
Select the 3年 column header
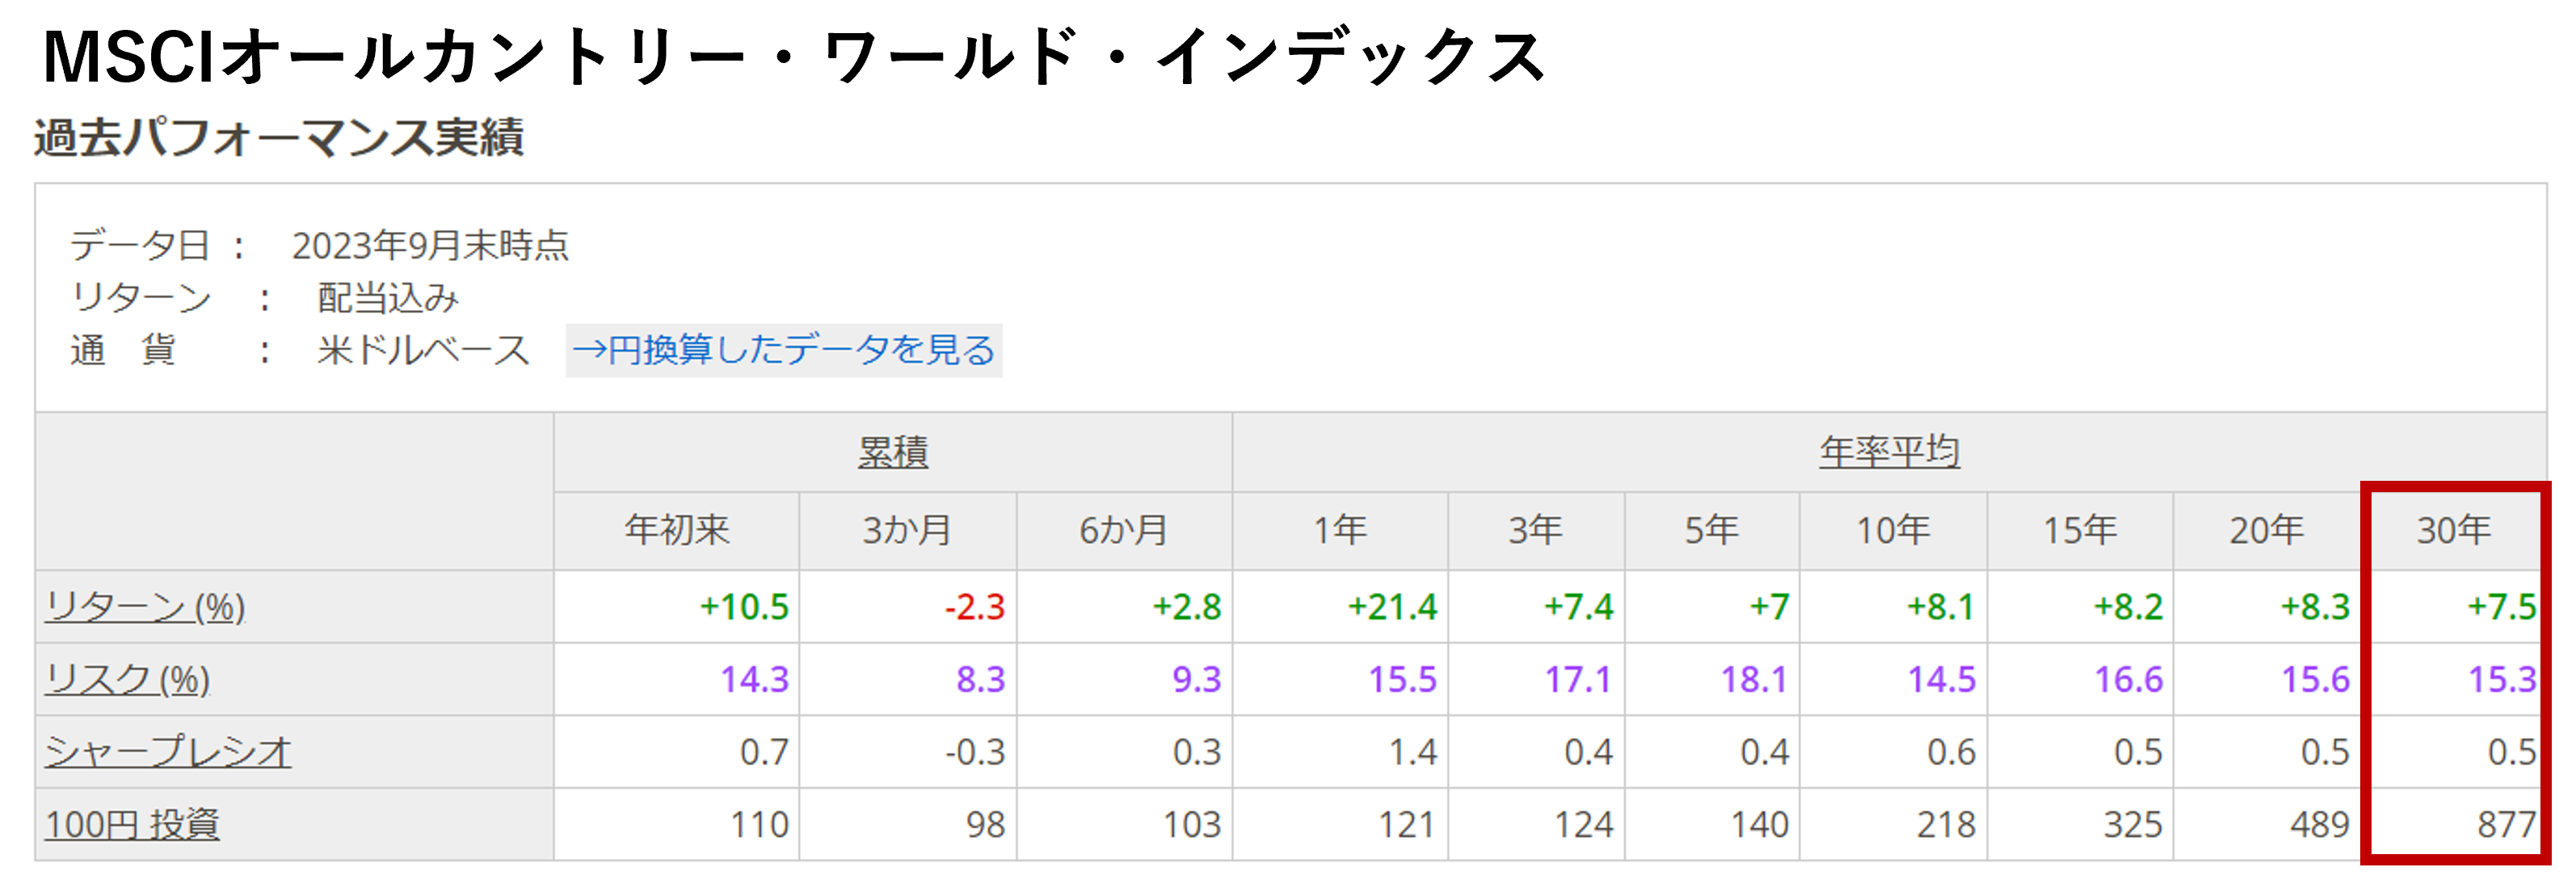coord(1536,530)
